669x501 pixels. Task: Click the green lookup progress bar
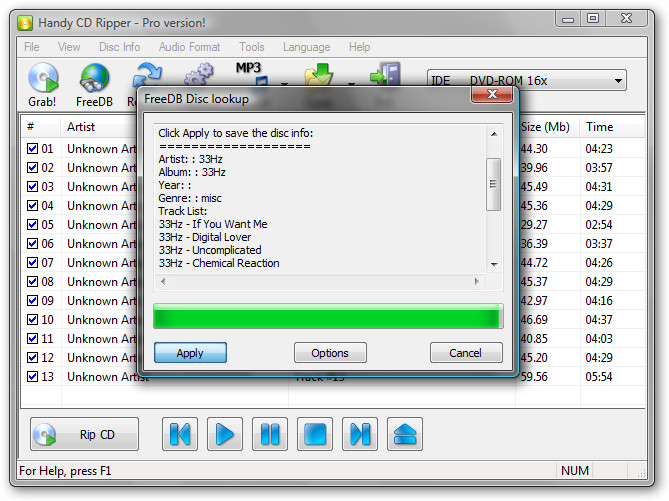[328, 316]
